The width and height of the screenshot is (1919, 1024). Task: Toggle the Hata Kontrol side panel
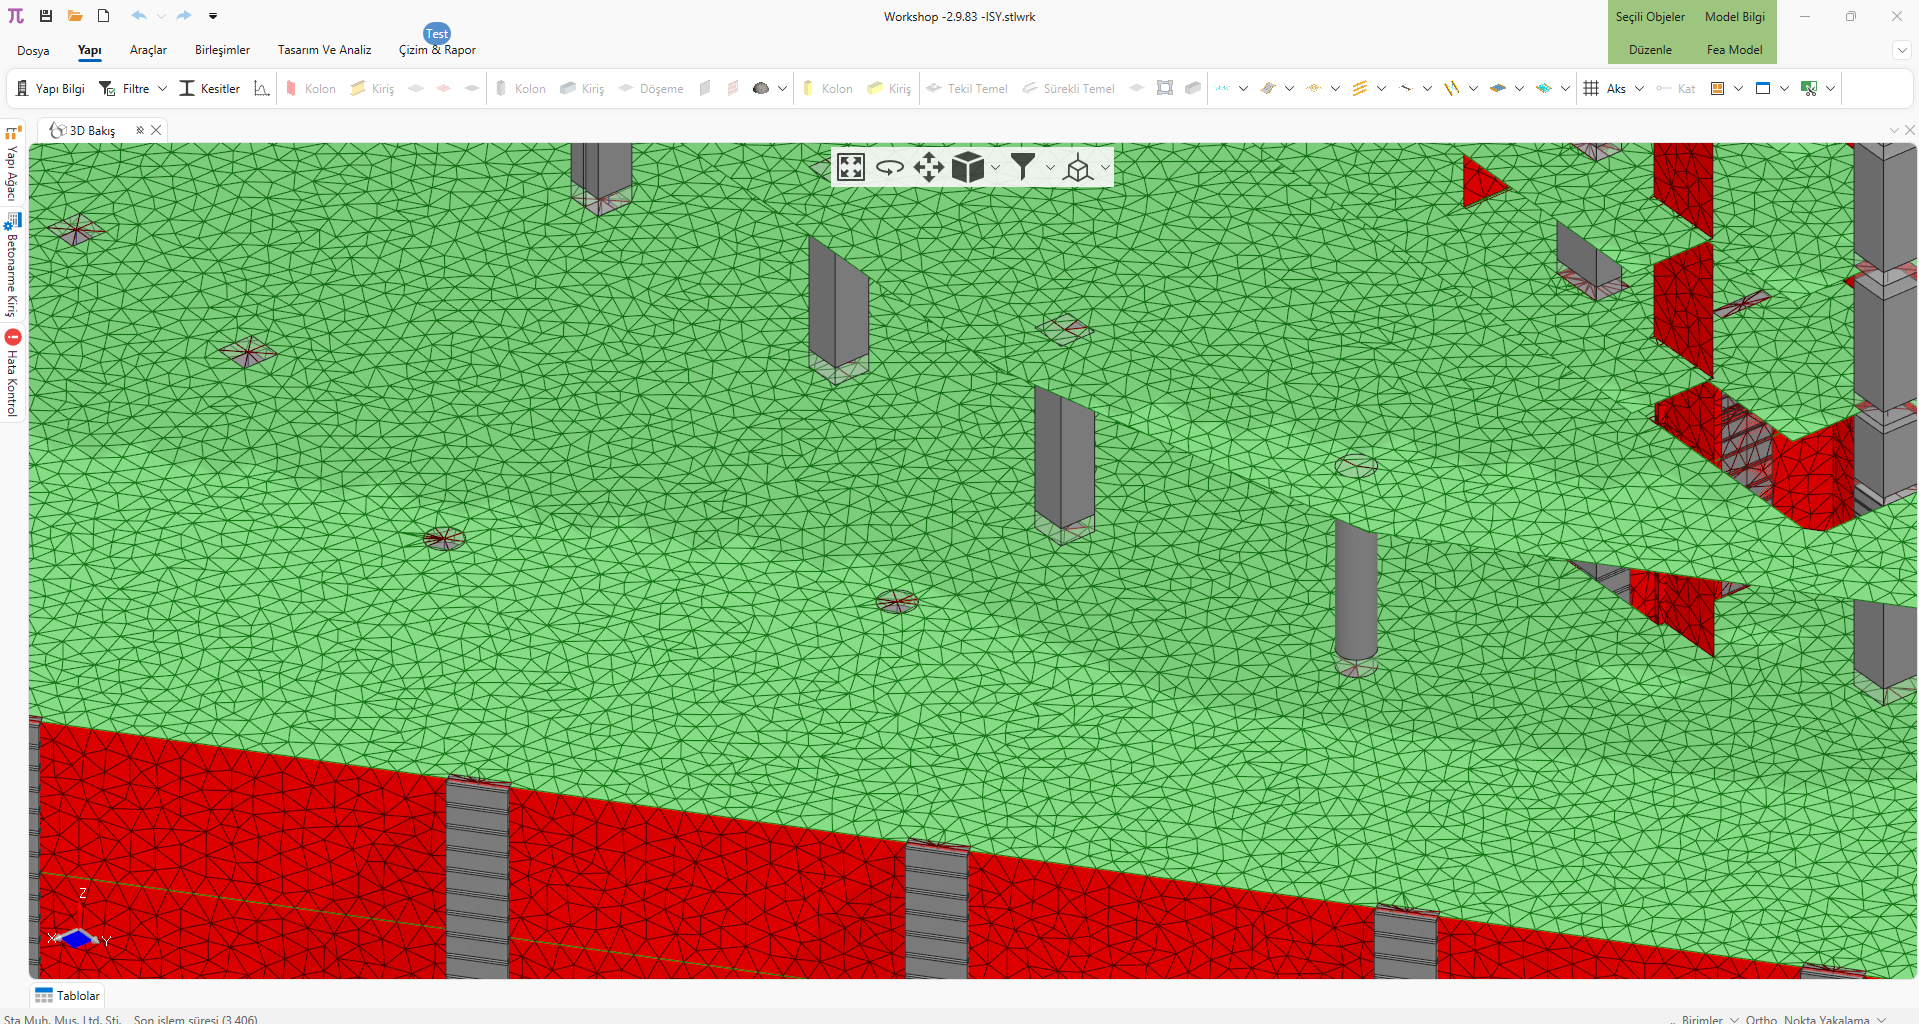point(12,373)
